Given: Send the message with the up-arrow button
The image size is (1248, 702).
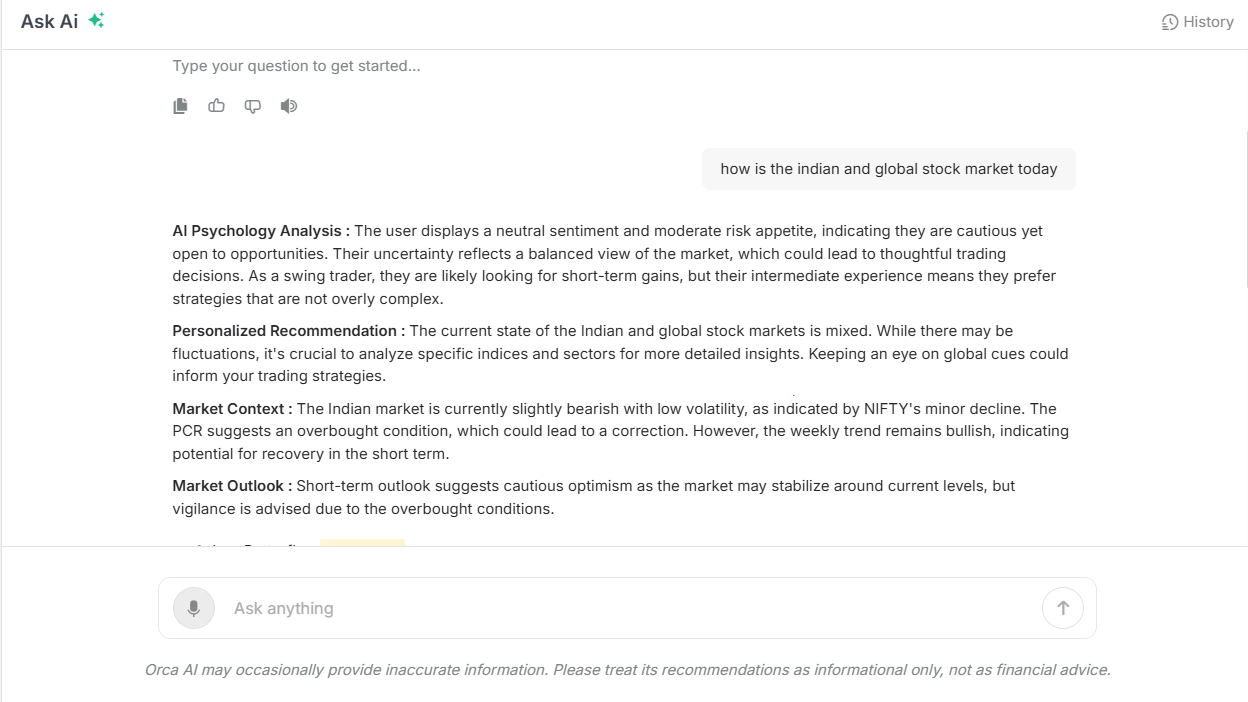Looking at the screenshot, I should 1063,608.
